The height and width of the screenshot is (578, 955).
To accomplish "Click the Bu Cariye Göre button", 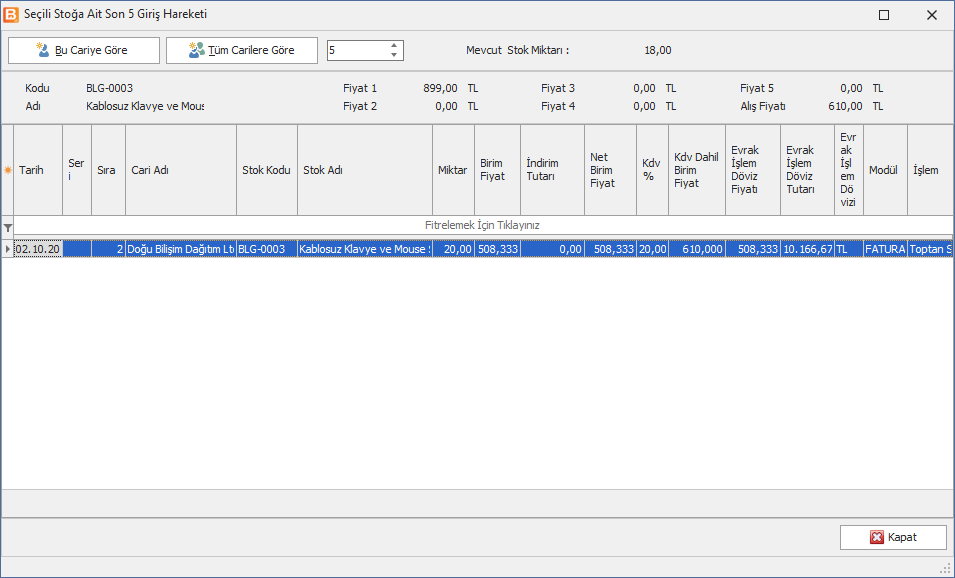I will click(x=83, y=51).
